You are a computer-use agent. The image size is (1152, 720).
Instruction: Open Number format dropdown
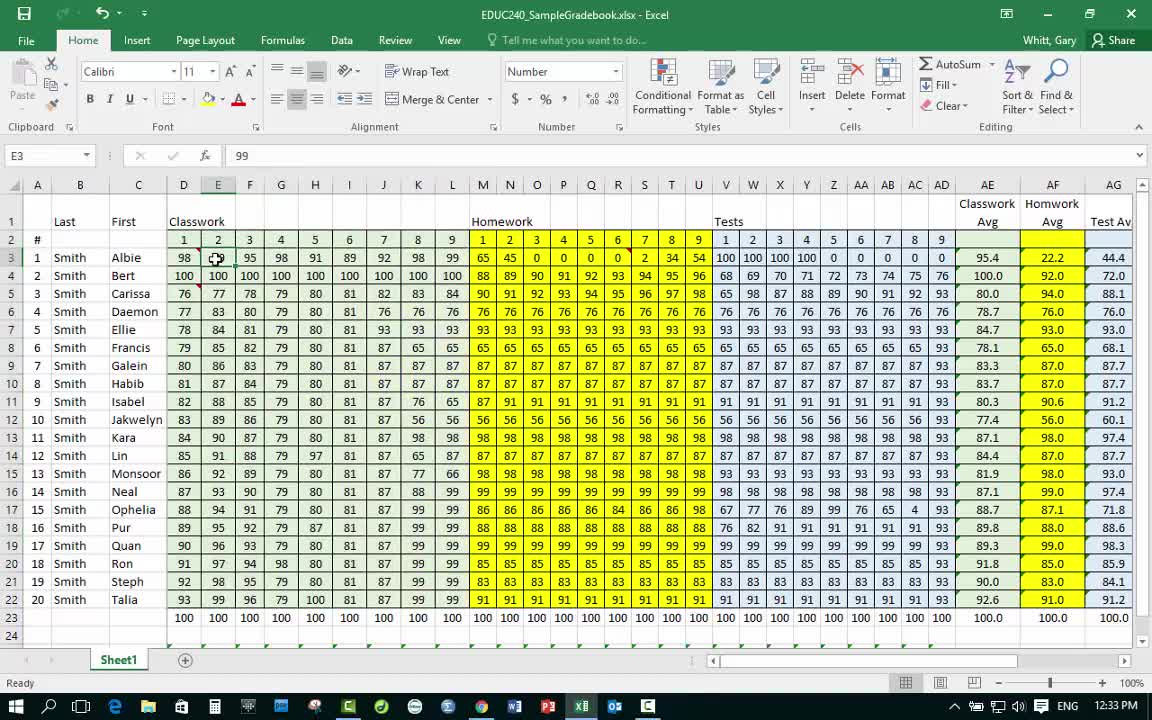616,71
